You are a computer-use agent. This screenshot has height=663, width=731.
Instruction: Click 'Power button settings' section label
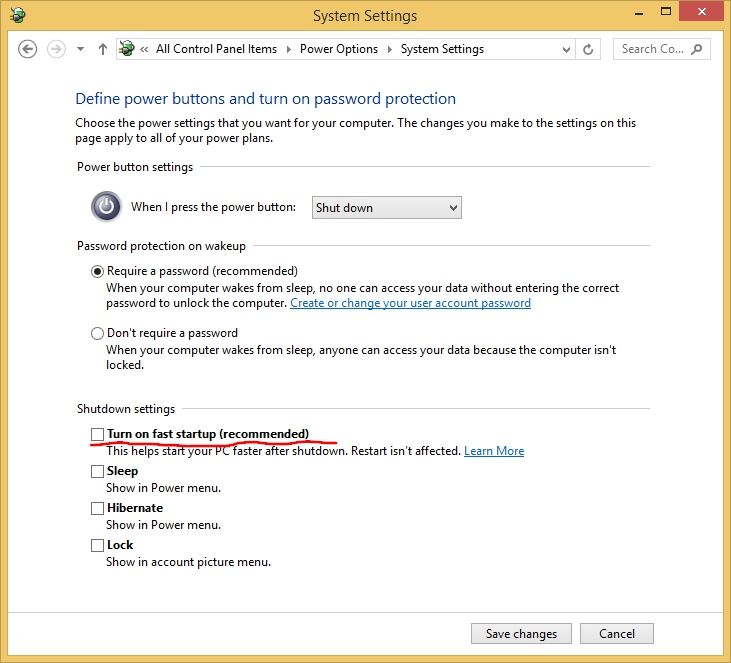click(x=135, y=167)
